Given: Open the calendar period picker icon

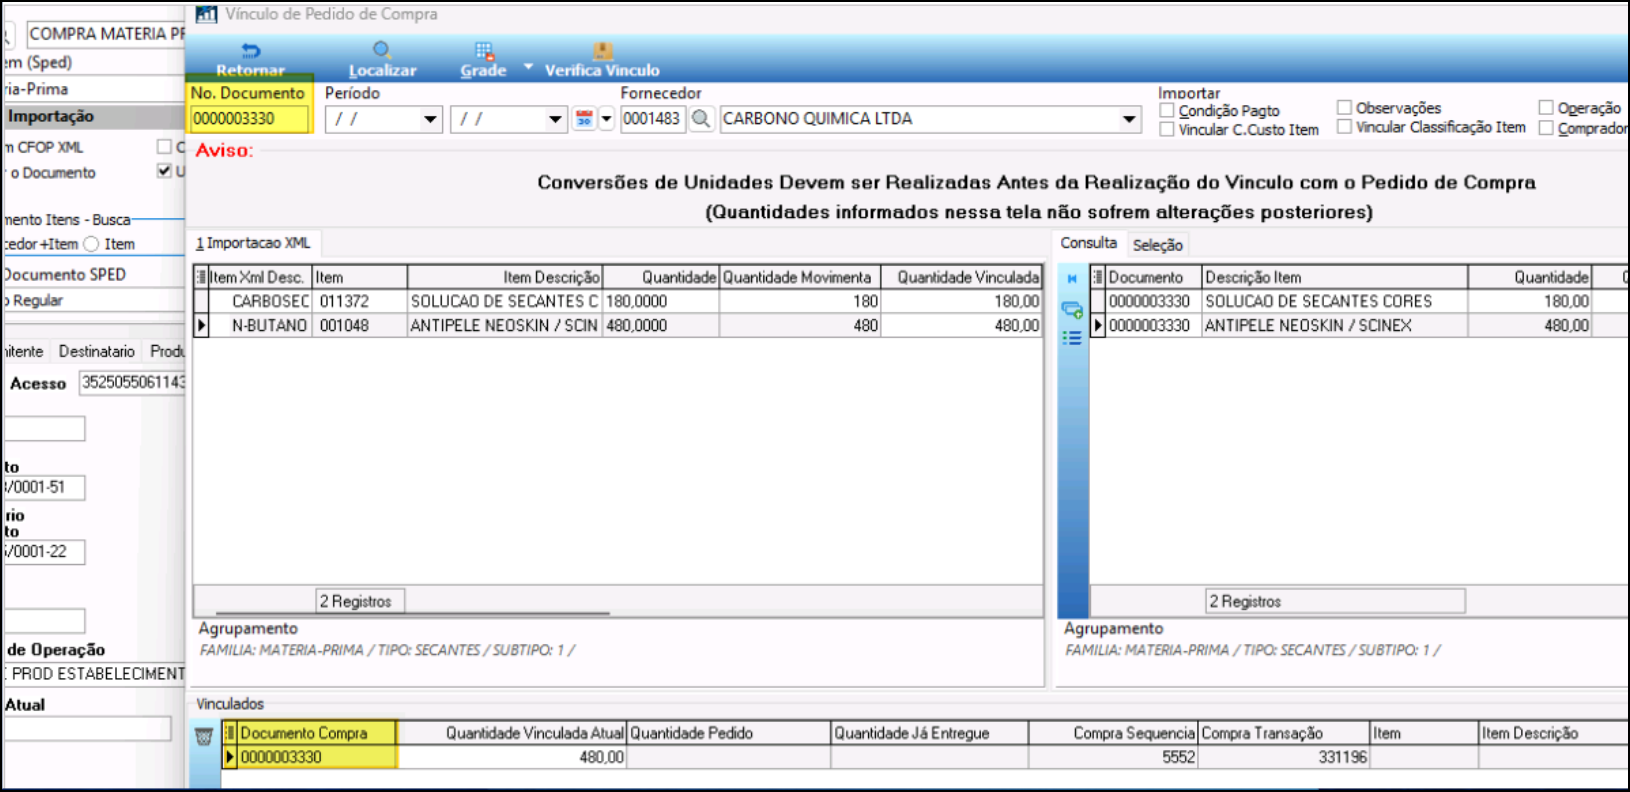Looking at the screenshot, I should (585, 119).
